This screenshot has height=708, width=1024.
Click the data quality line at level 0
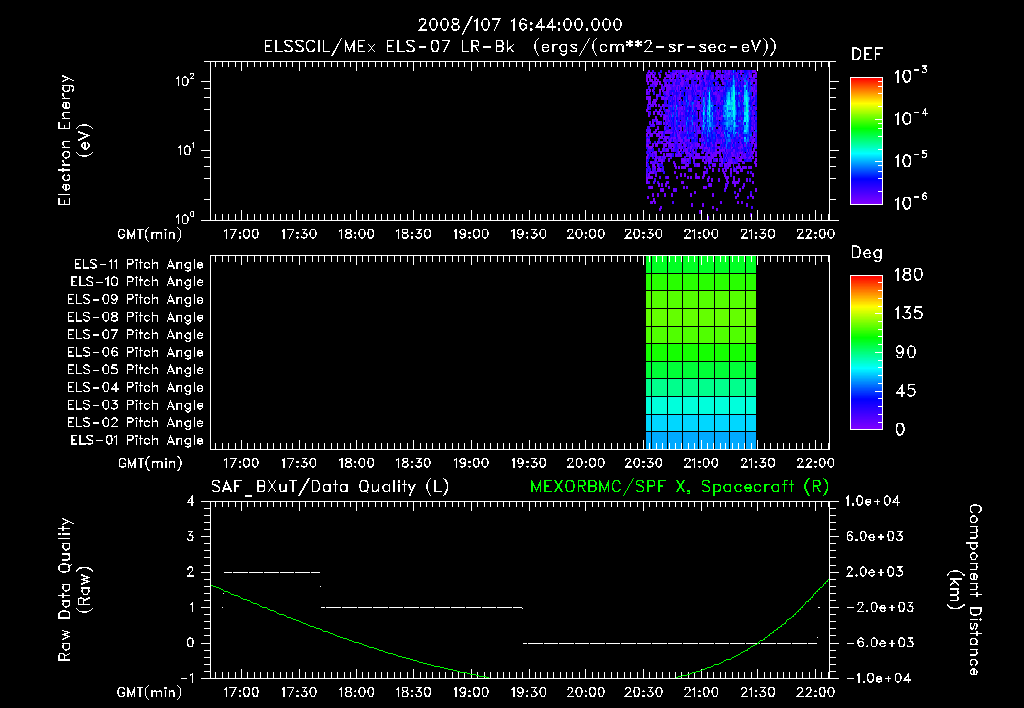click(x=670, y=643)
